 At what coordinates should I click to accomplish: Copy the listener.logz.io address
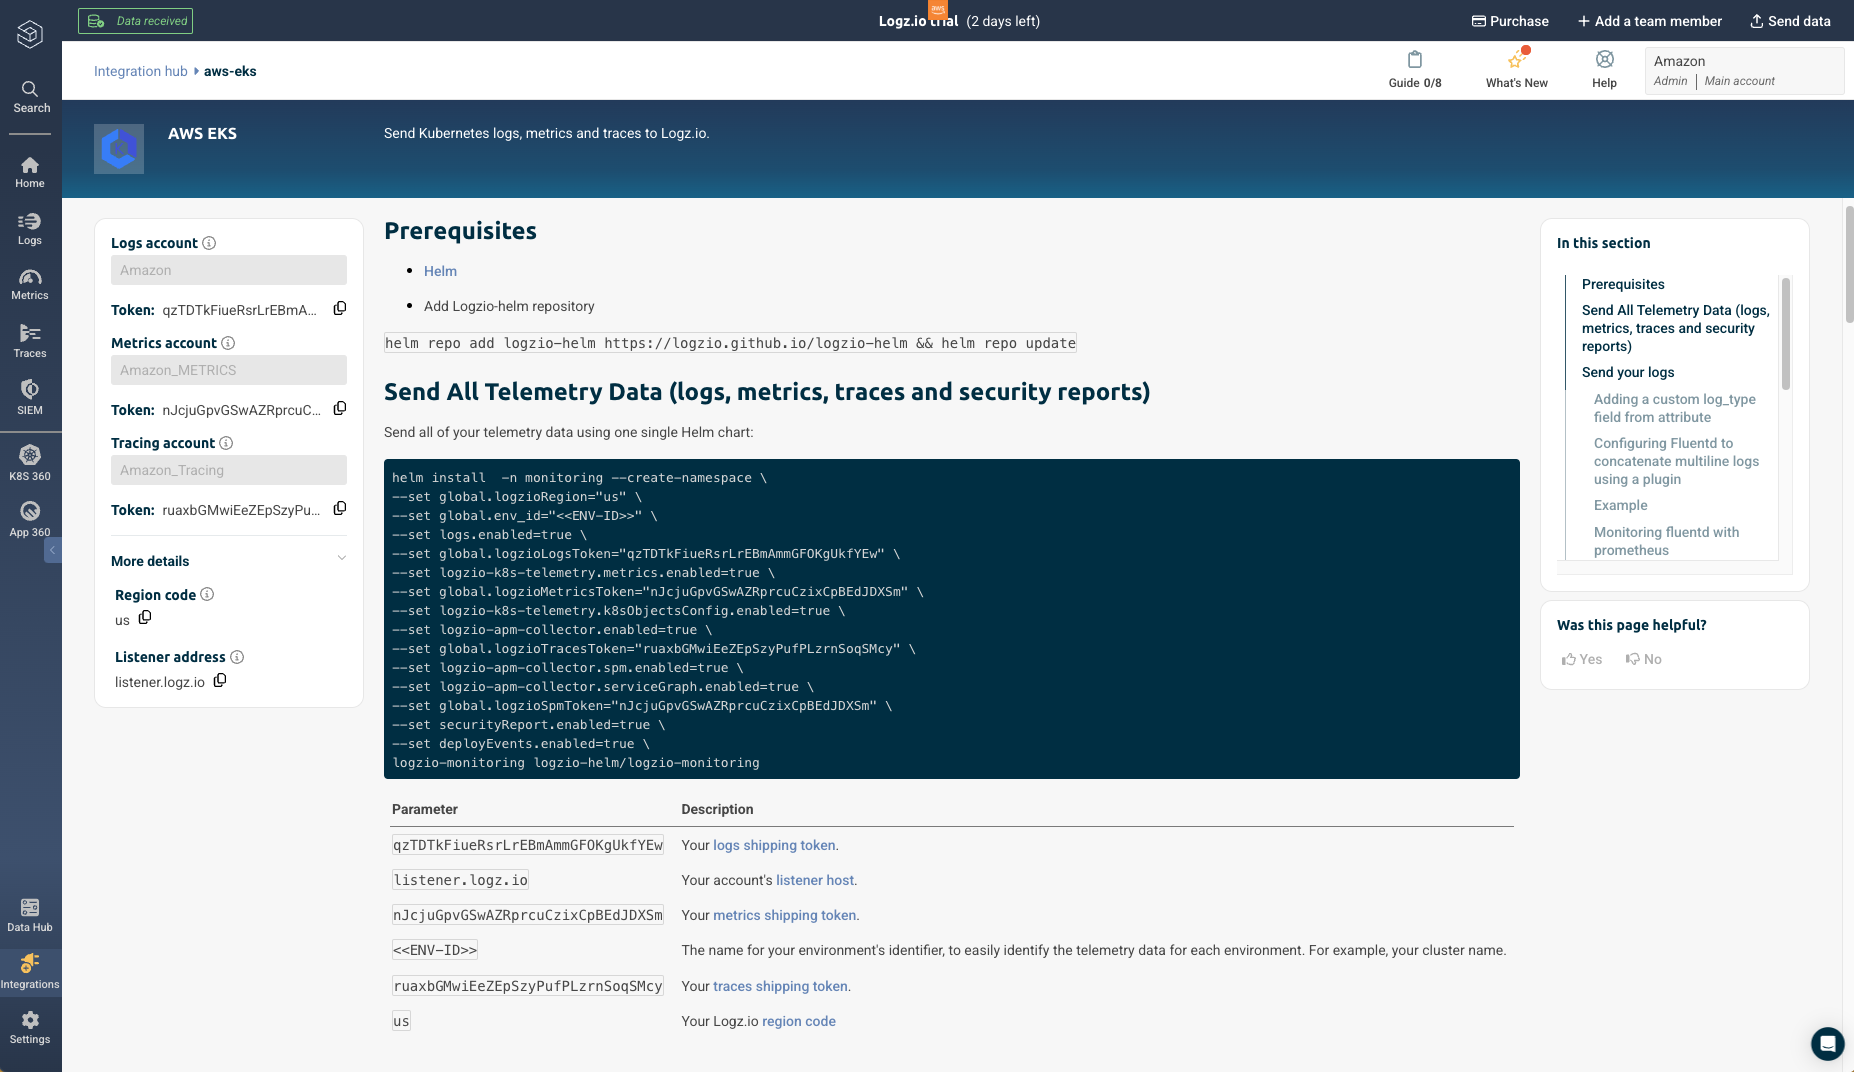coord(219,680)
